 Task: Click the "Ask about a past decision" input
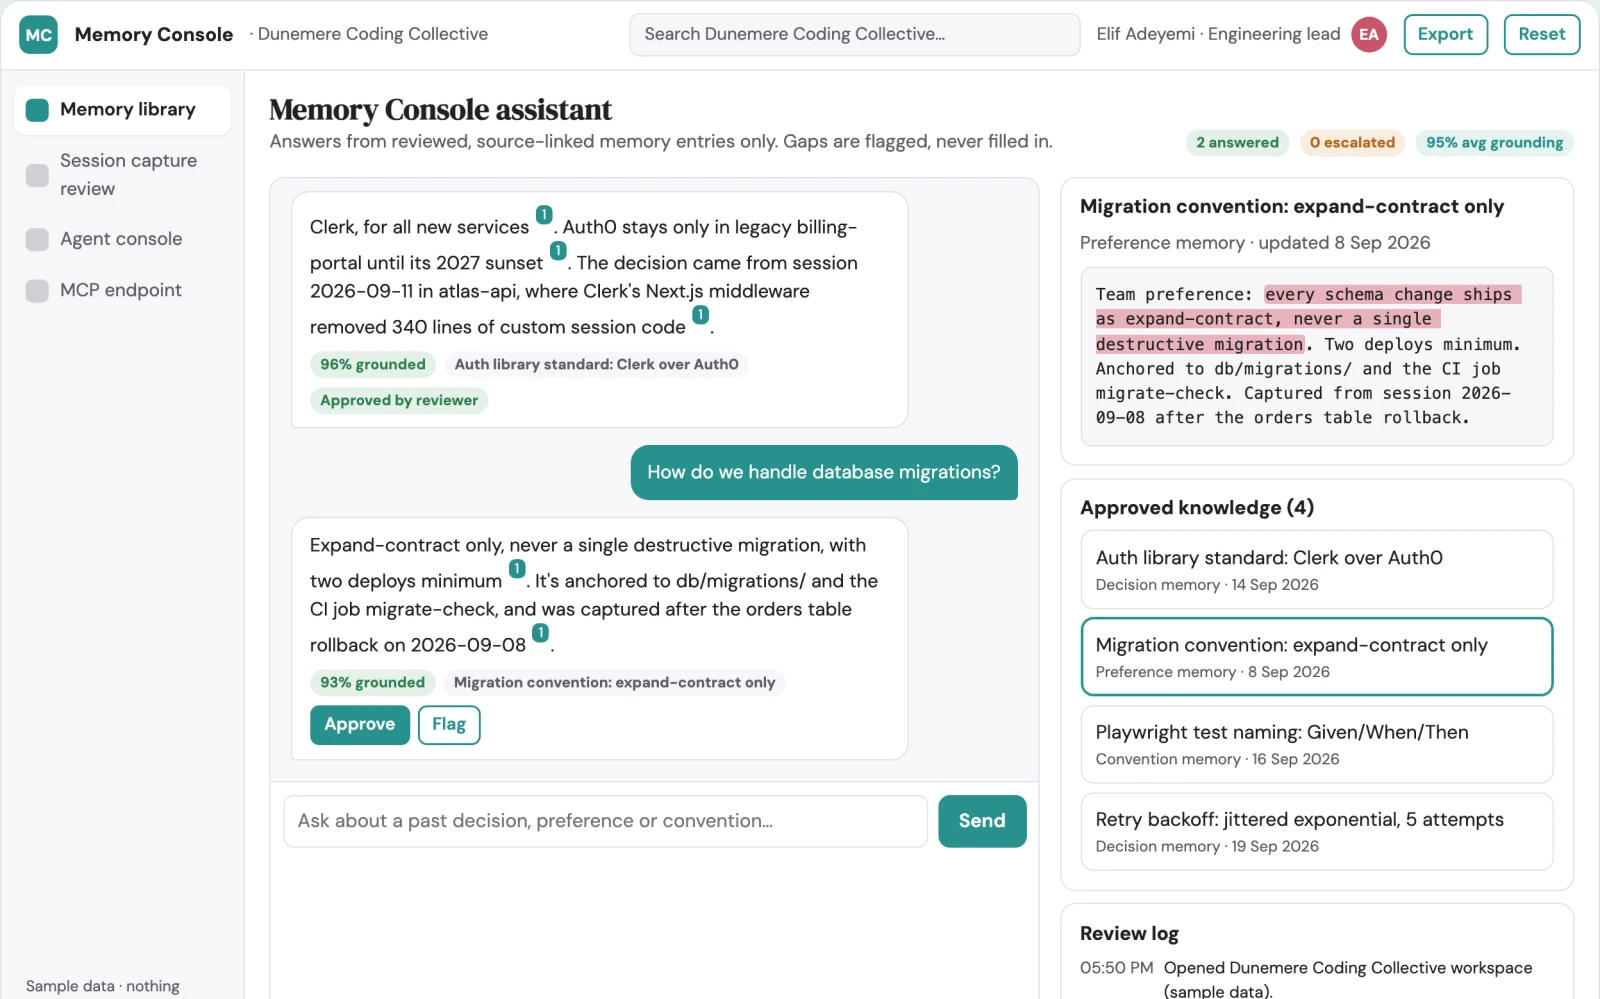(606, 821)
